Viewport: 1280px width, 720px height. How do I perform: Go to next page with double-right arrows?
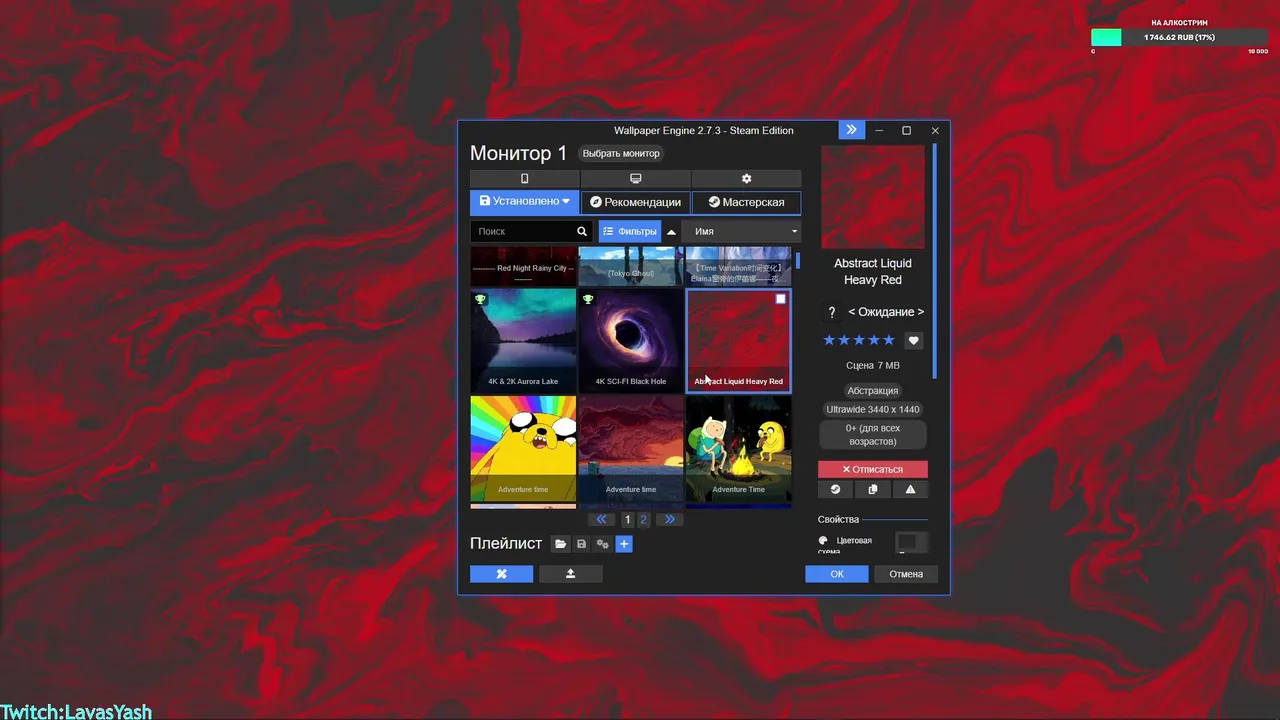(x=669, y=519)
